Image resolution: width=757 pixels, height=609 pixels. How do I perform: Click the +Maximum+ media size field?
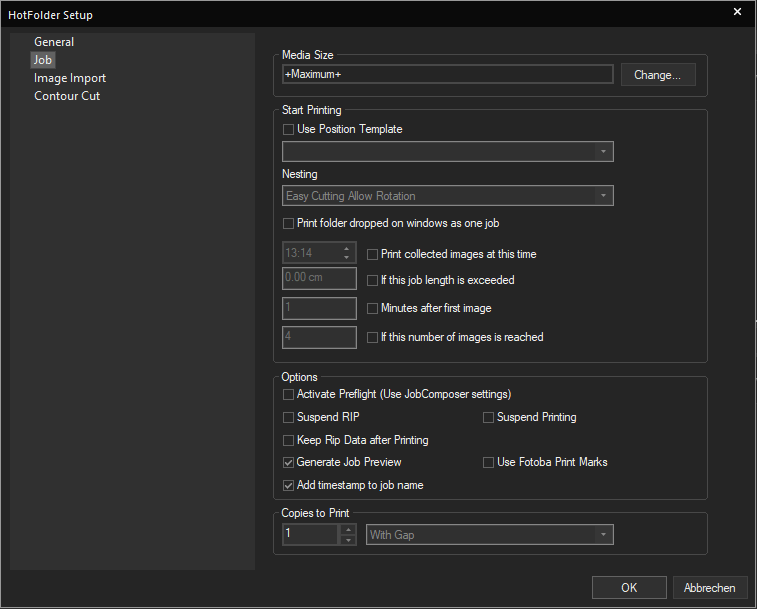coord(448,74)
